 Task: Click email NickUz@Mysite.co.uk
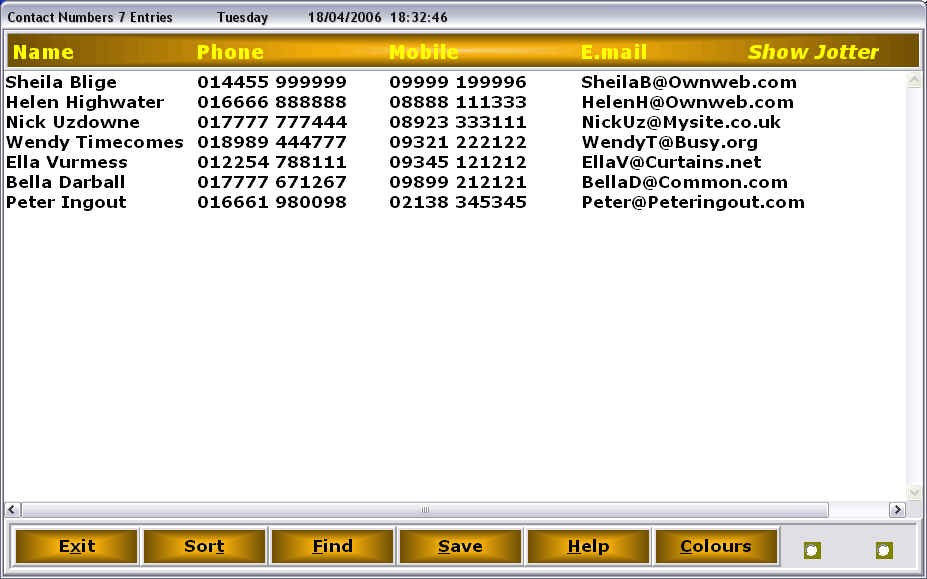coord(681,122)
